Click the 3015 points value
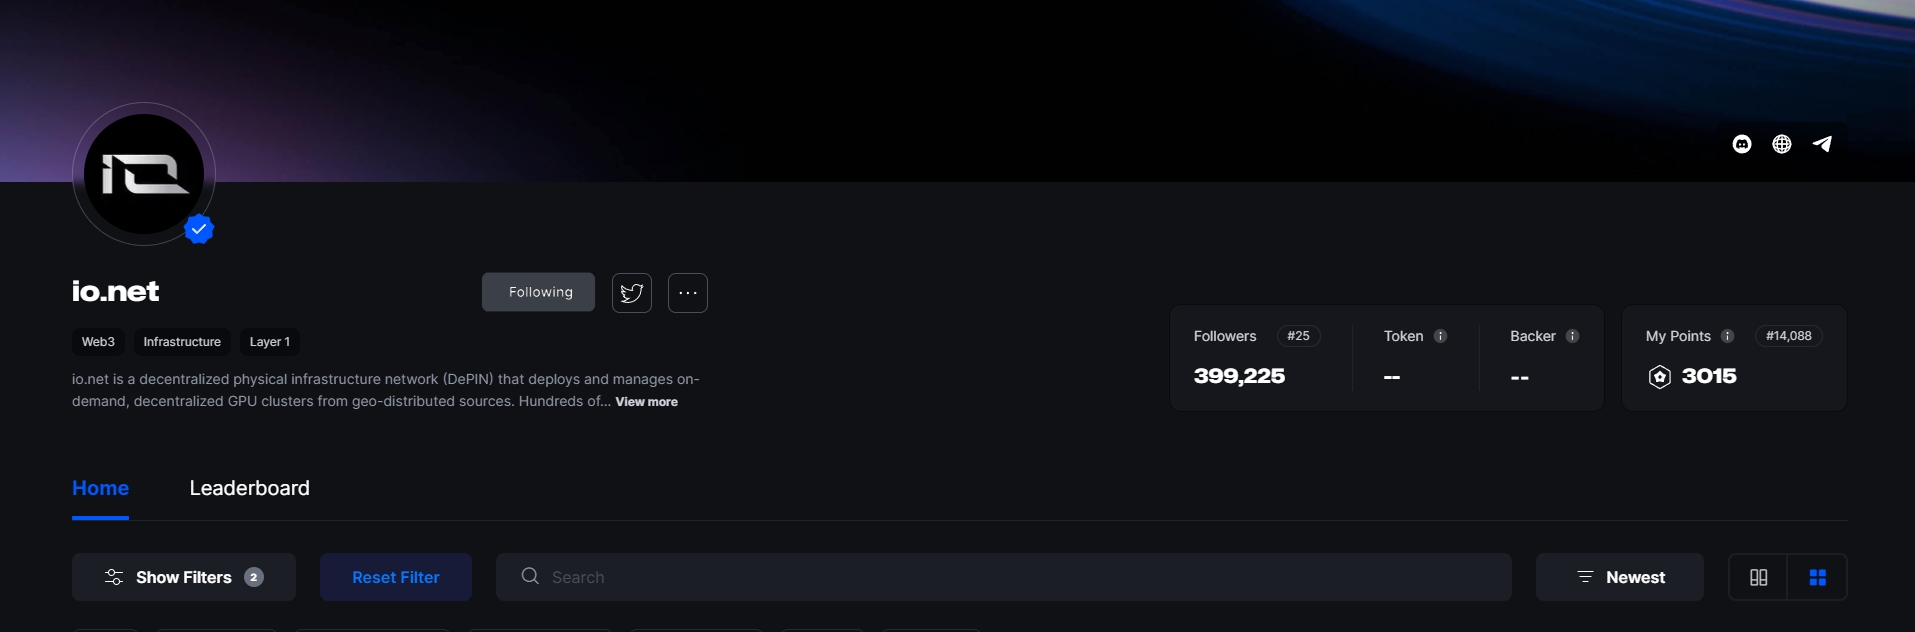This screenshot has width=1915, height=632. click(x=1709, y=376)
